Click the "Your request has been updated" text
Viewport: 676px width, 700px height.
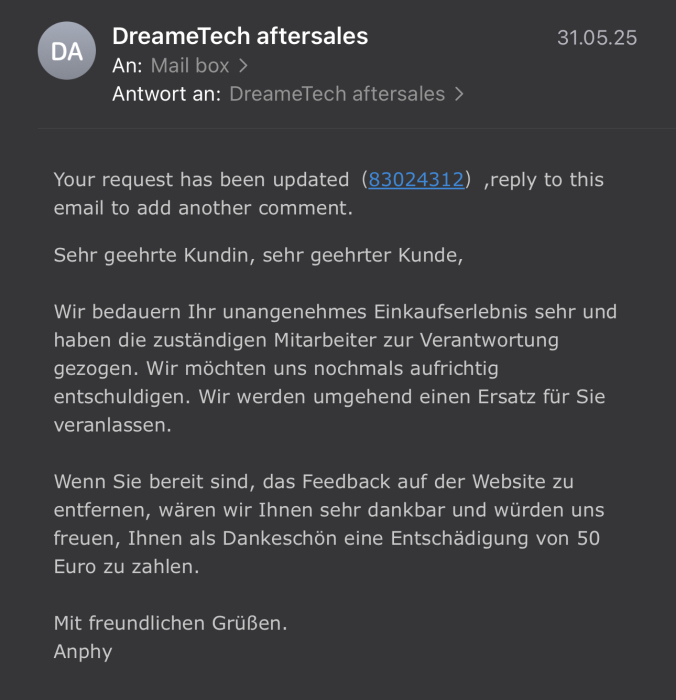[200, 180]
